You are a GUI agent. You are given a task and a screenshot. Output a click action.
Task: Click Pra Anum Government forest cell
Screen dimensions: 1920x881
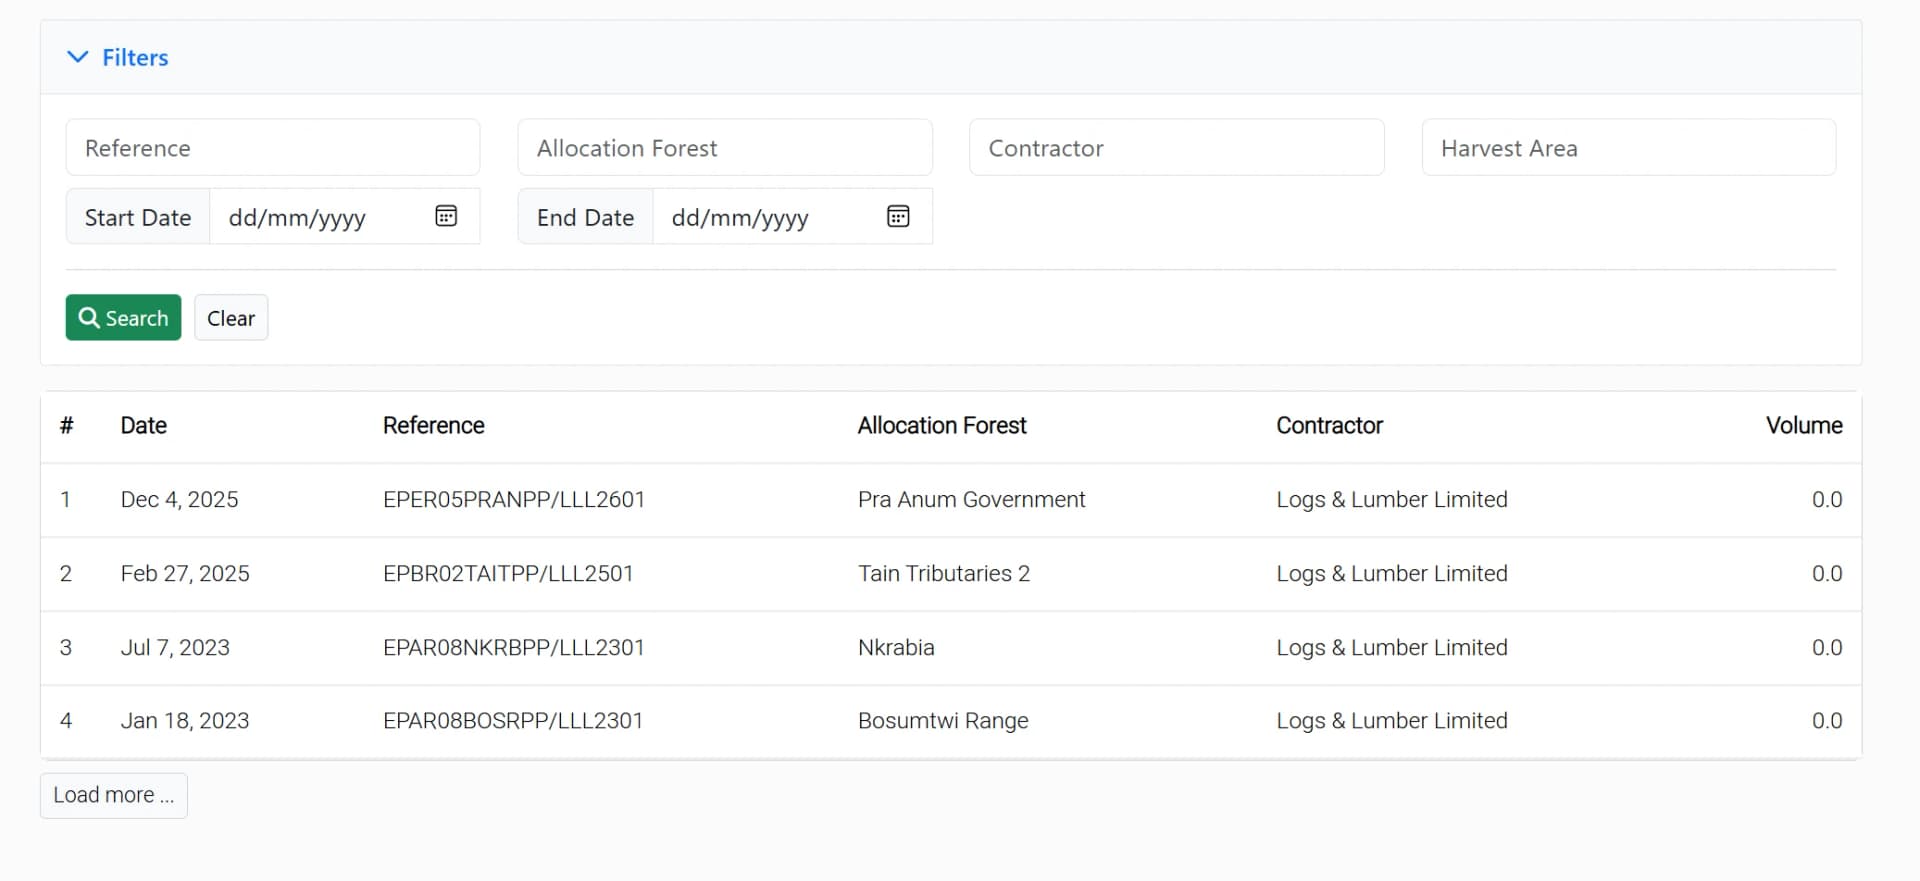coord(971,500)
